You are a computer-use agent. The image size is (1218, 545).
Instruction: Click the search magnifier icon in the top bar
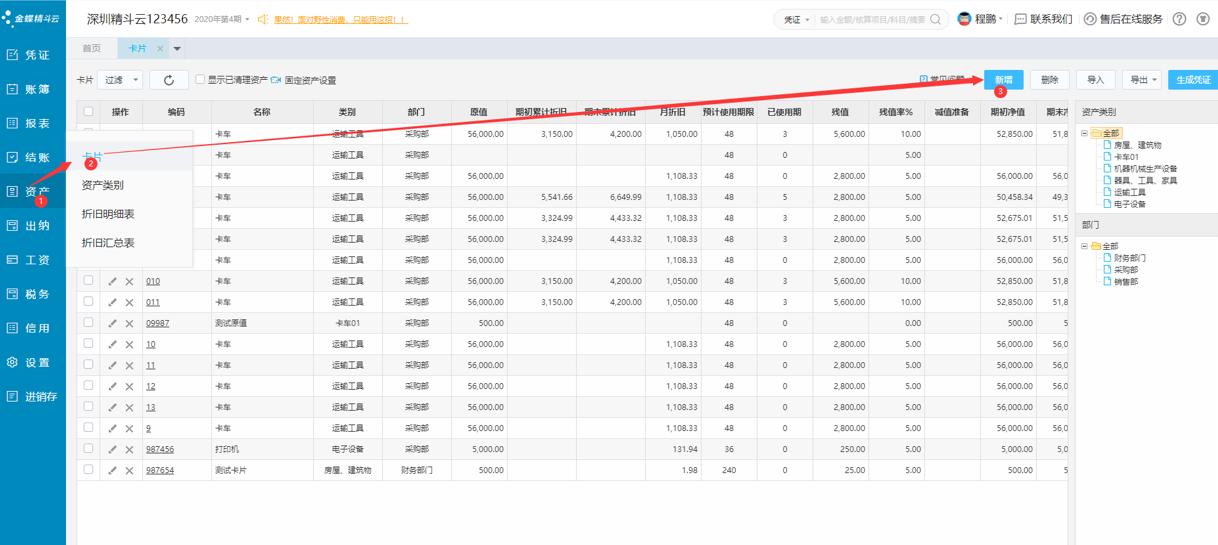(936, 19)
